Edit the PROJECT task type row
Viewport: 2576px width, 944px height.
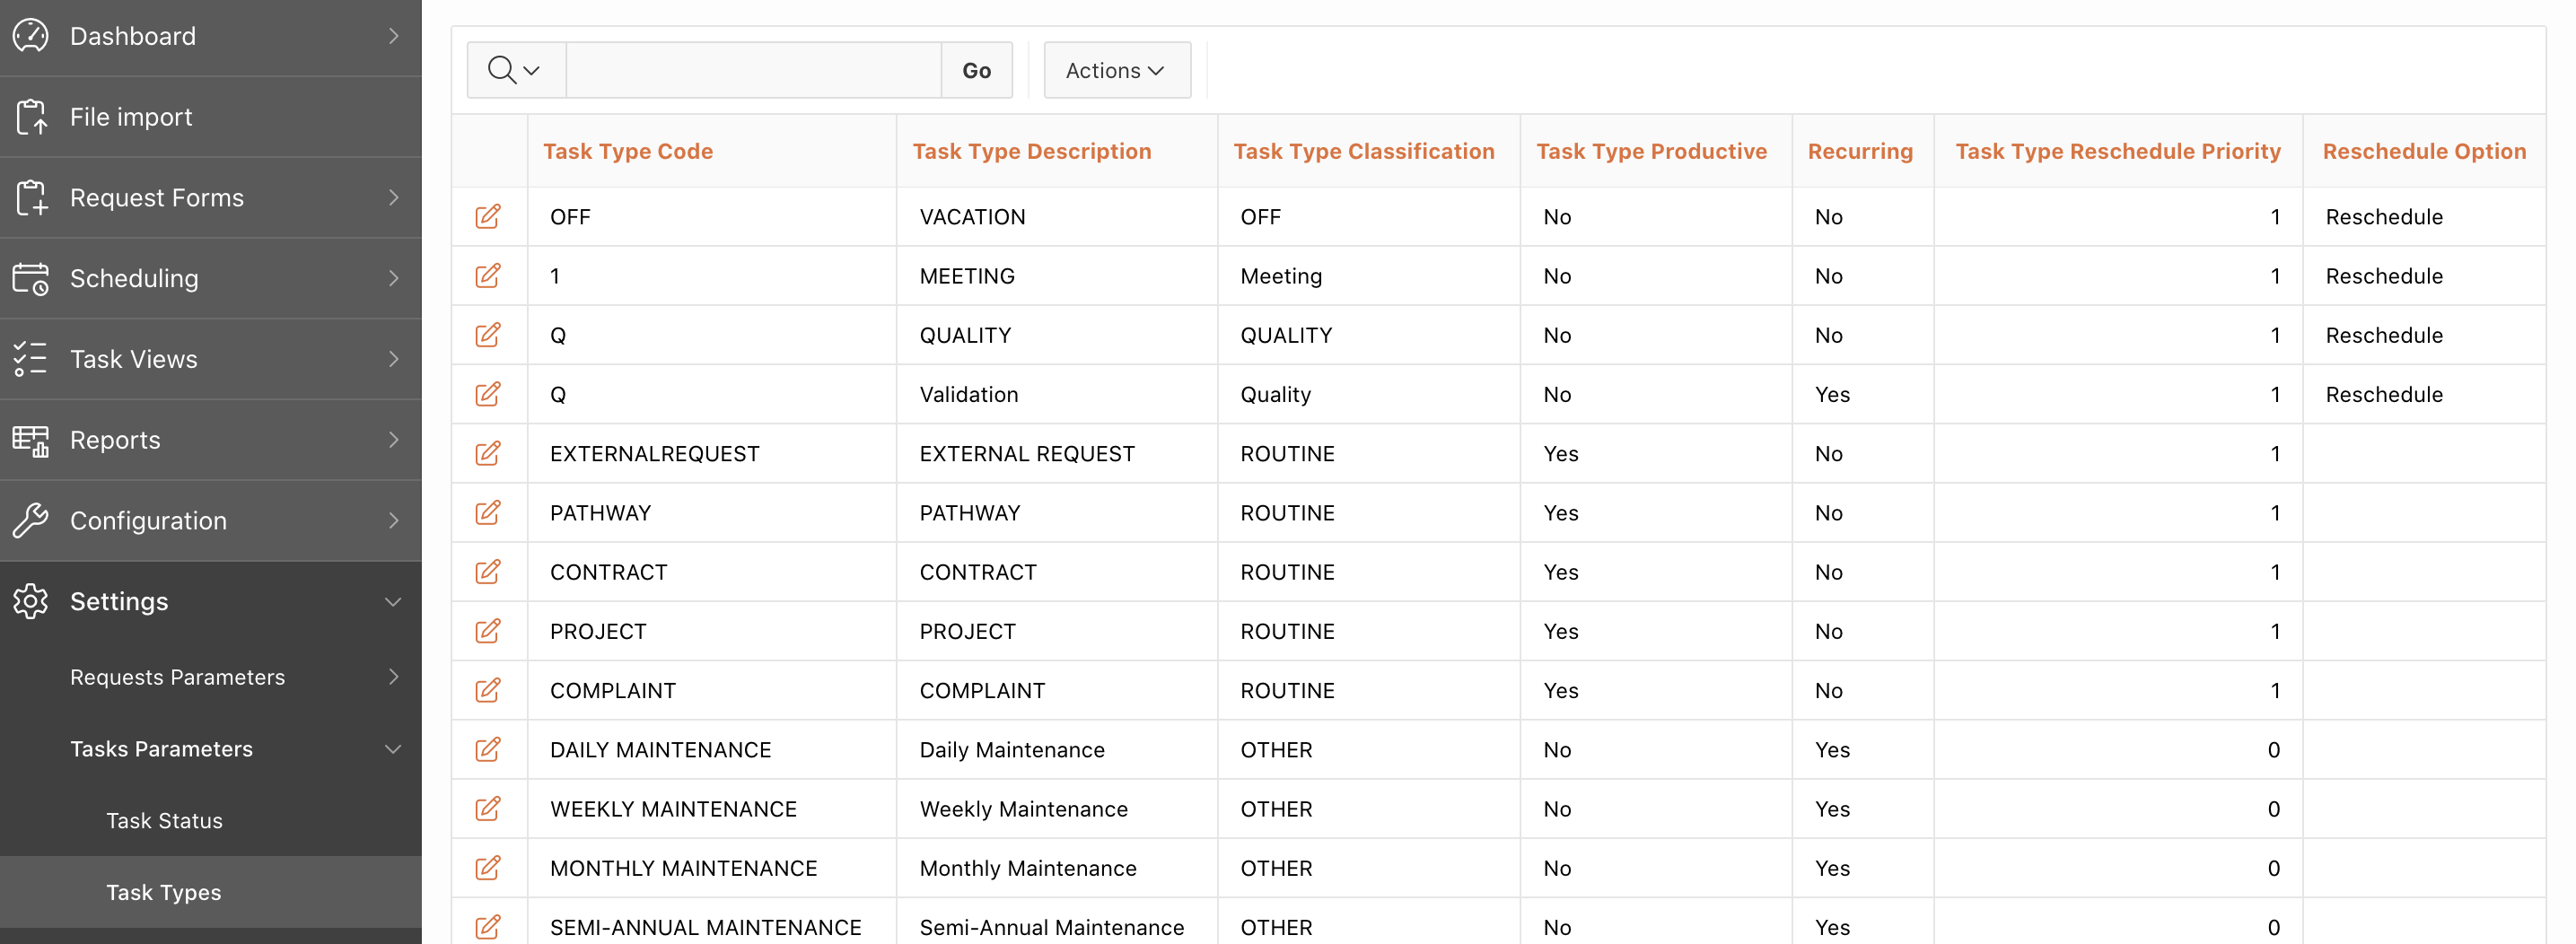coord(488,631)
